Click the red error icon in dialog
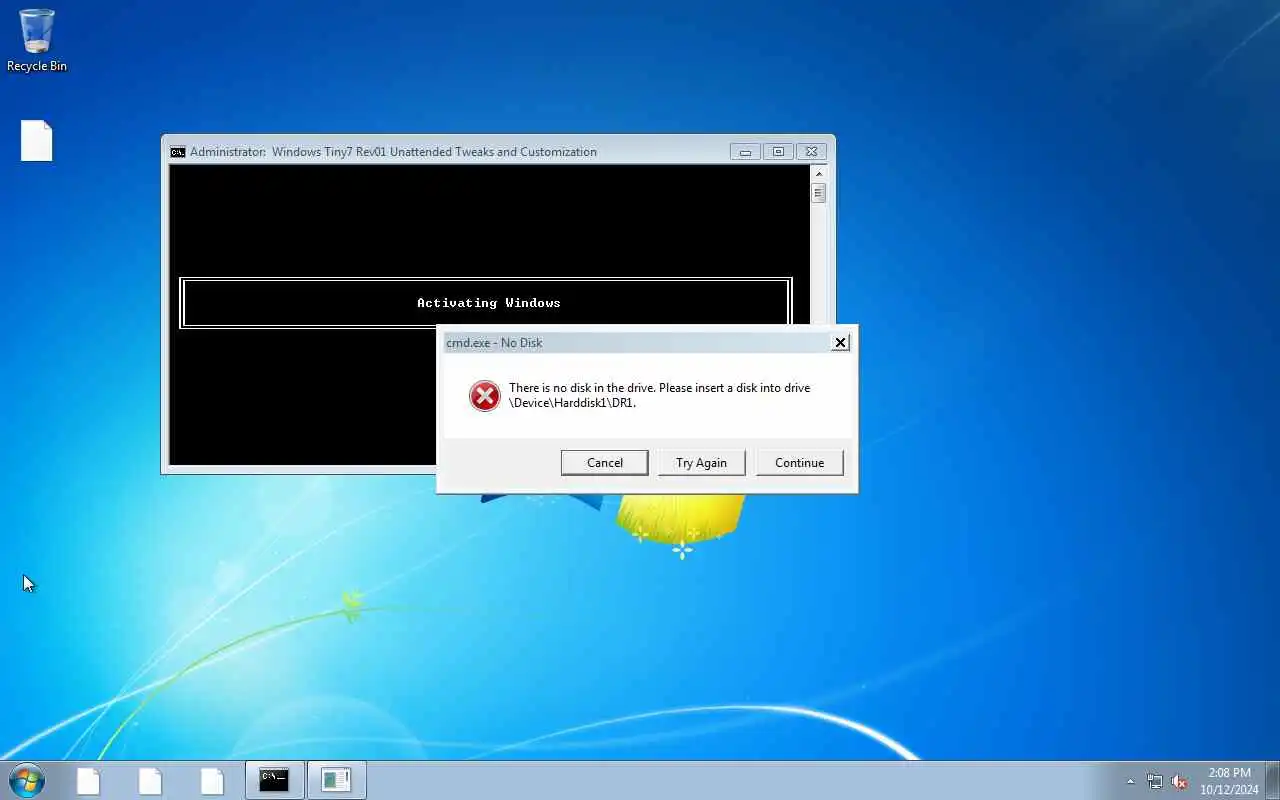This screenshot has height=800, width=1280. (485, 396)
